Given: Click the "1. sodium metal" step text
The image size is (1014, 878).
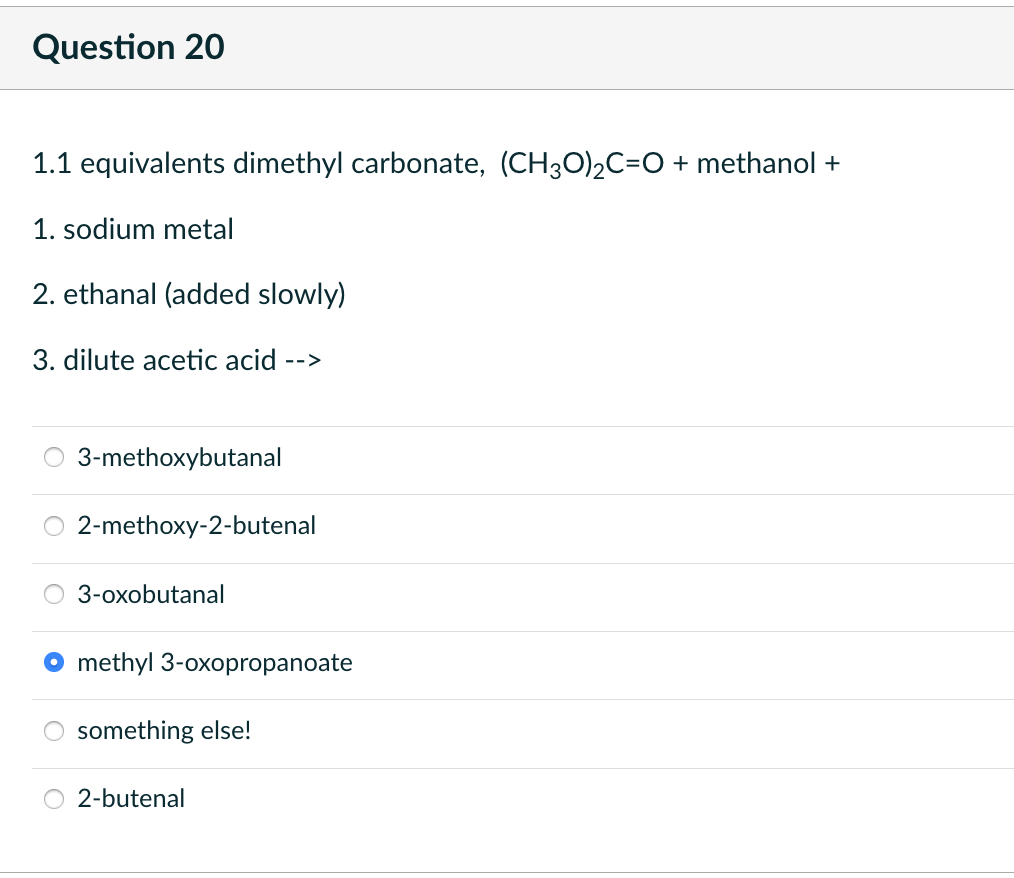Looking at the screenshot, I should pos(133,229).
